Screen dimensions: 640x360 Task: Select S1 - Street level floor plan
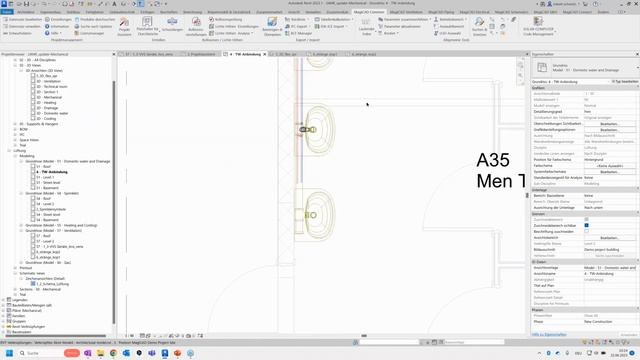(x=48, y=182)
